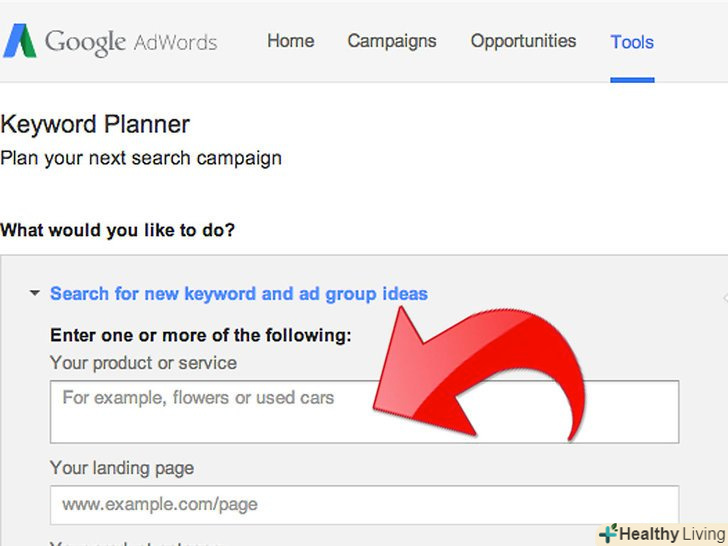Image resolution: width=728 pixels, height=546 pixels.
Task: Collapse the keyword ideas section triangle
Action: (35, 294)
